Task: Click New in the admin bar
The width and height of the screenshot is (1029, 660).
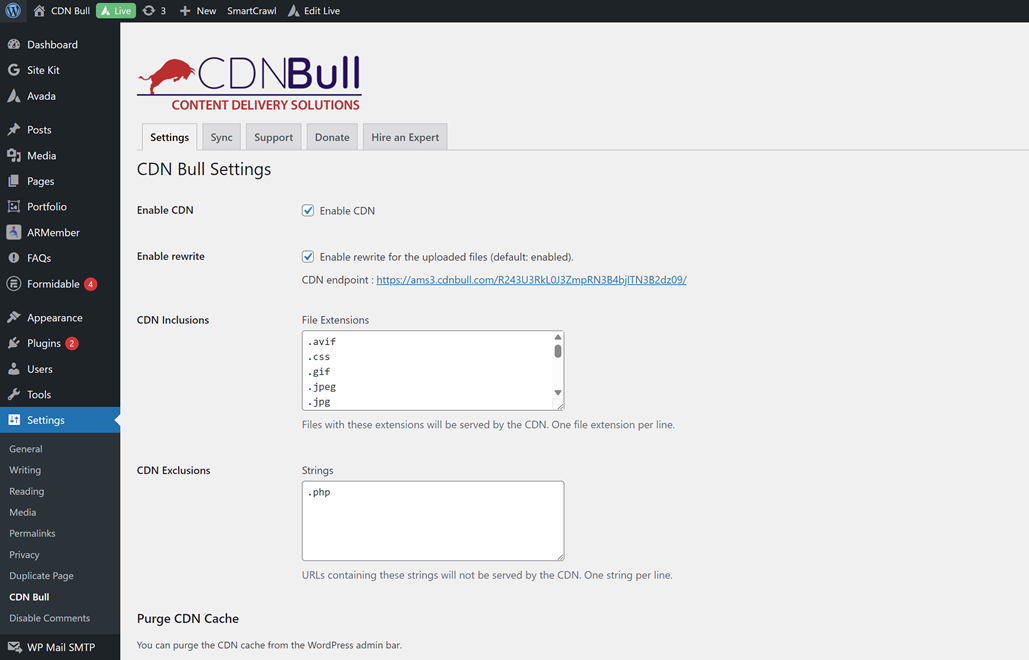Action: tap(206, 10)
